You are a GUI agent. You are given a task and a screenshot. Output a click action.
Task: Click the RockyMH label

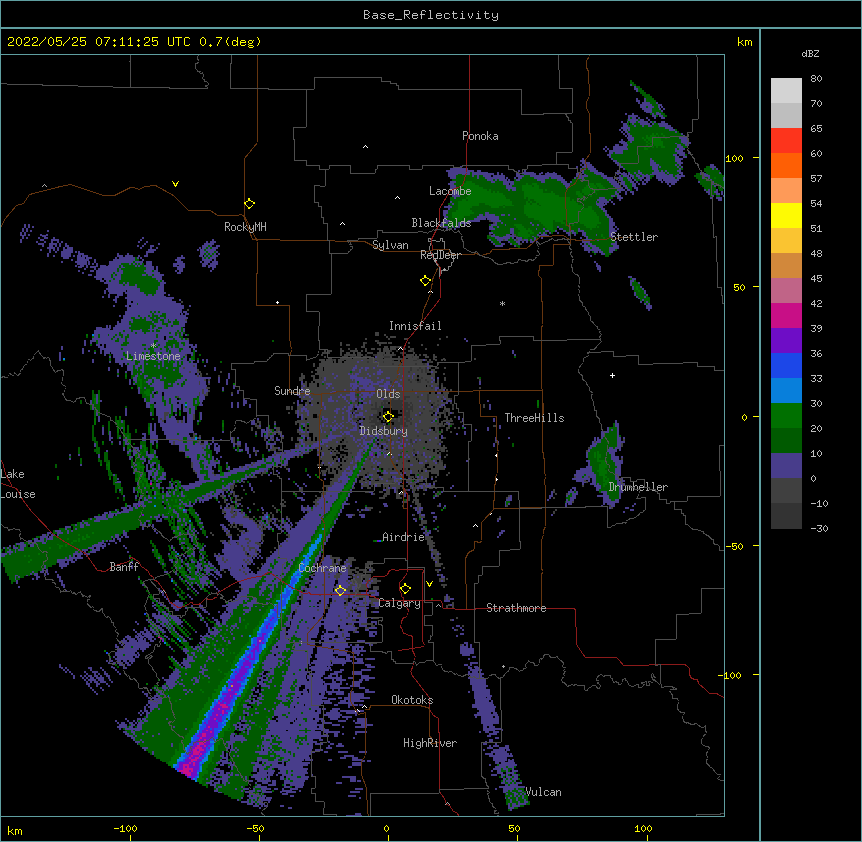245,227
